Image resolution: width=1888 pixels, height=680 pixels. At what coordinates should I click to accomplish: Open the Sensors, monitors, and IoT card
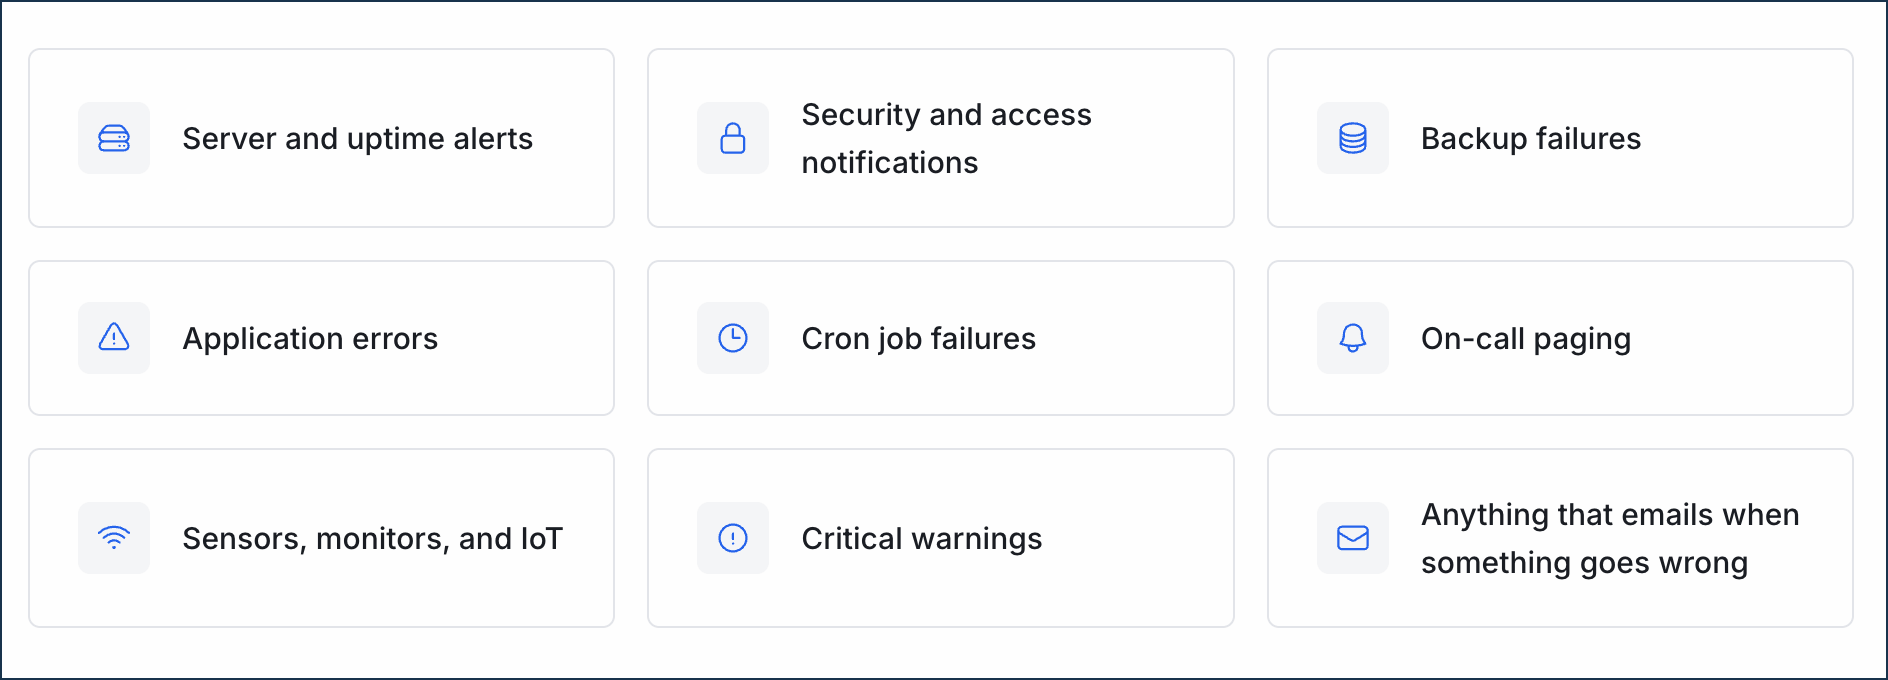tap(321, 538)
